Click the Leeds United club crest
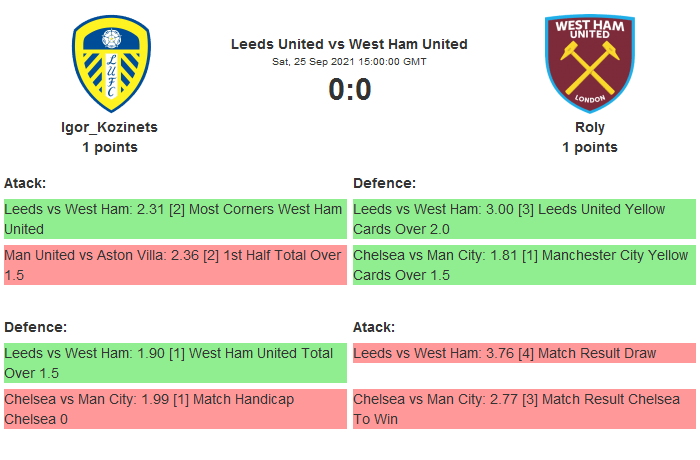The height and width of the screenshot is (460, 700). pos(110,63)
